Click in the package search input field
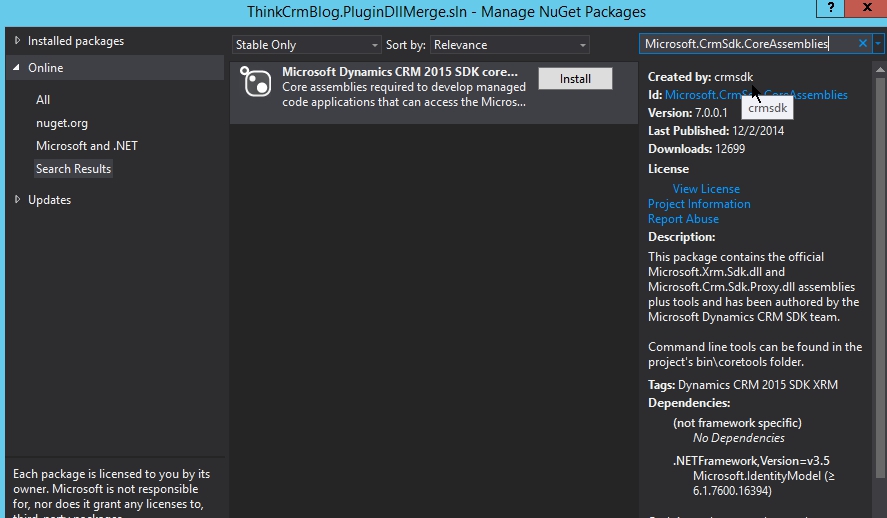The height and width of the screenshot is (518, 887). [x=747, y=44]
